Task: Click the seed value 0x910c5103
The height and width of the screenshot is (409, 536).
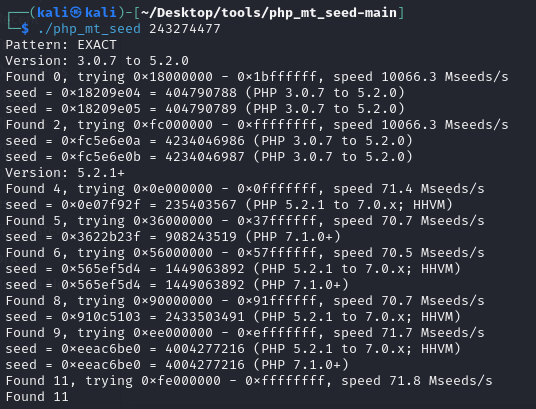Action: coord(101,317)
